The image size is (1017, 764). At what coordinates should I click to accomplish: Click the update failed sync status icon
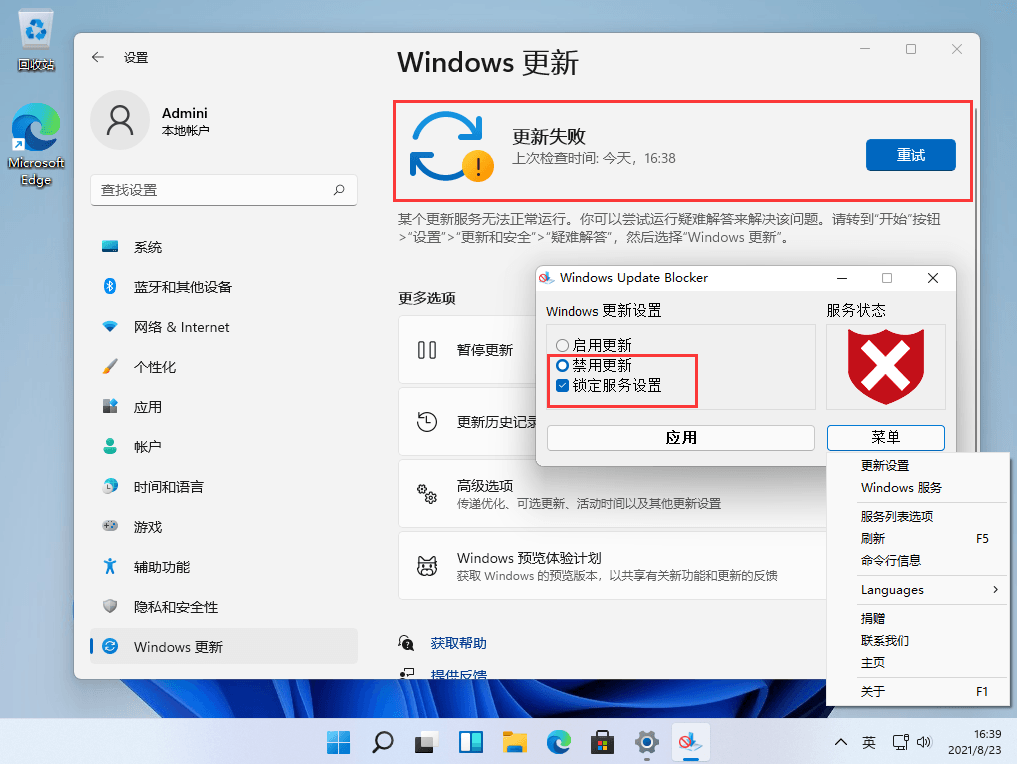point(451,147)
